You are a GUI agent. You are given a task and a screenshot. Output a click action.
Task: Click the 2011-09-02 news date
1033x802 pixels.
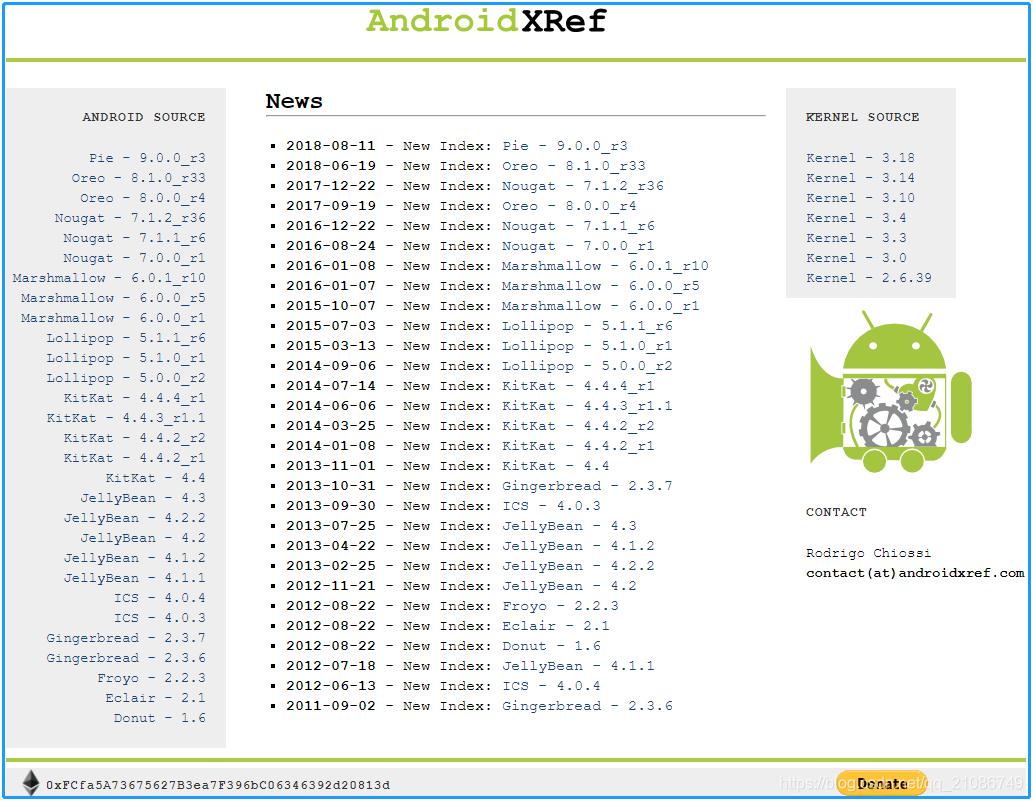point(331,706)
